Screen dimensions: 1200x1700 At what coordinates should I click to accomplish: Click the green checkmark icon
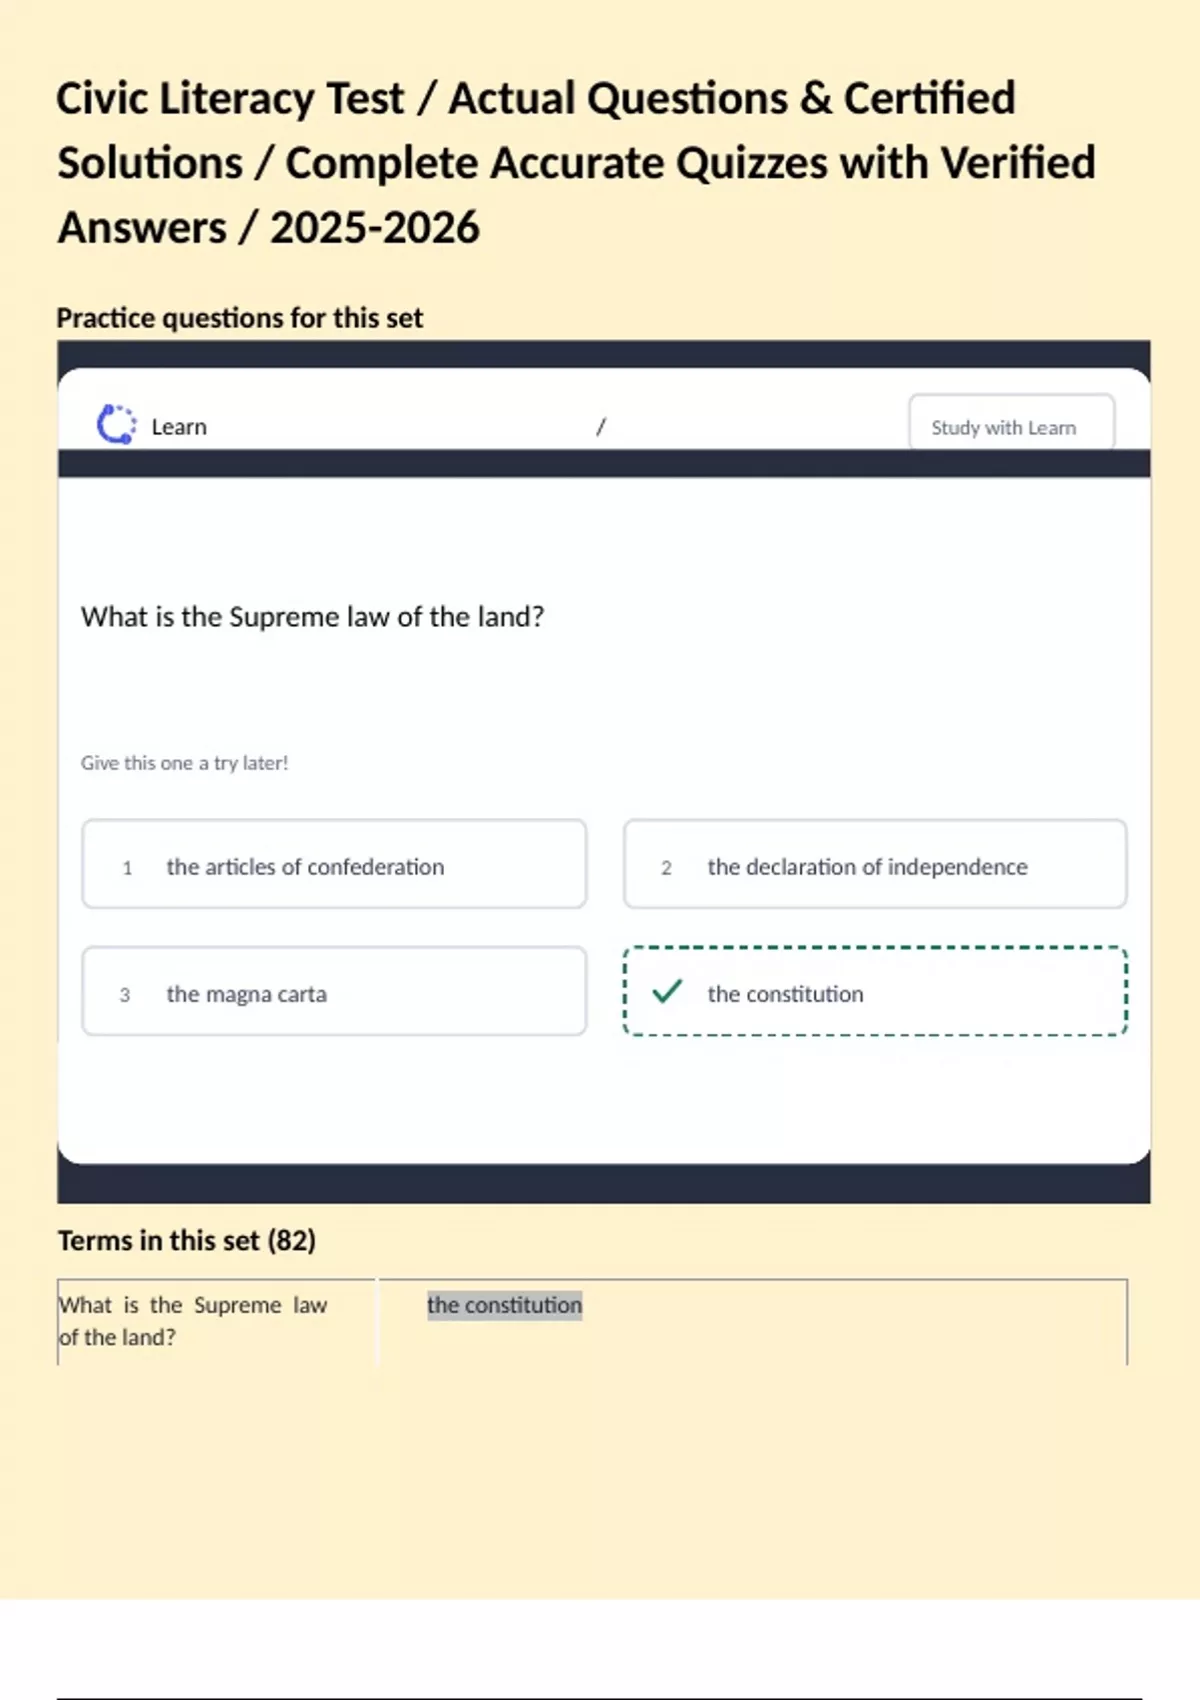[x=666, y=992]
